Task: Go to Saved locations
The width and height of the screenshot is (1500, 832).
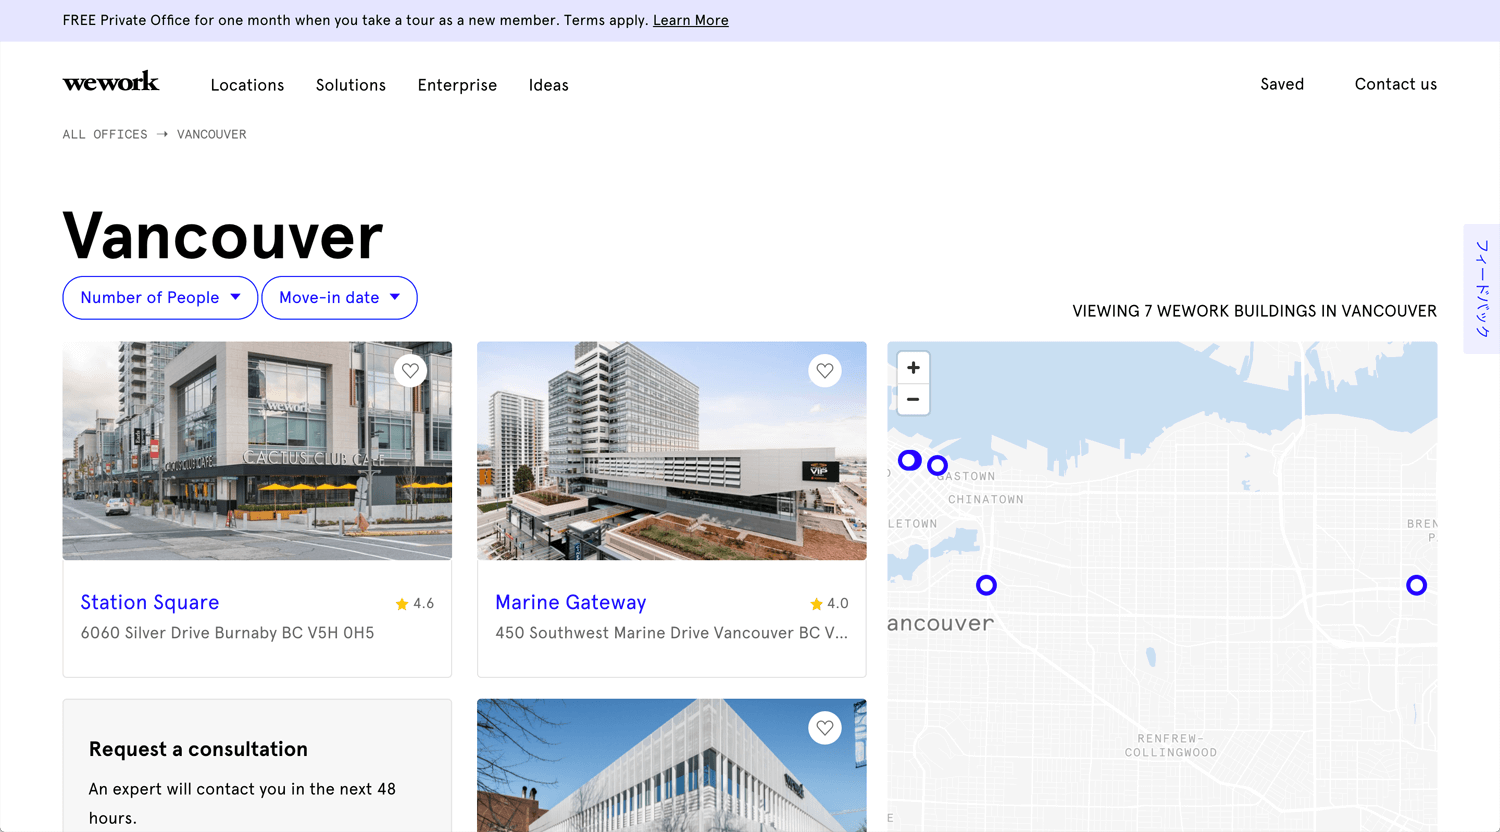Action: click(1282, 84)
